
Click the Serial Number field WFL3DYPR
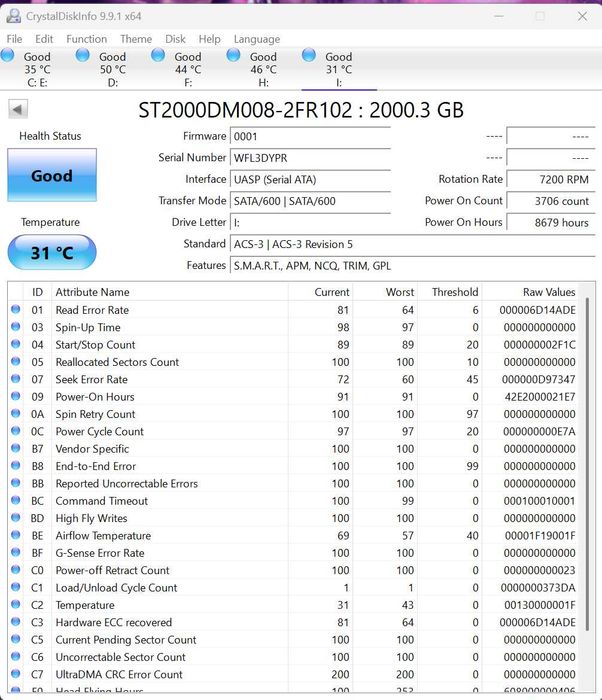coord(310,158)
